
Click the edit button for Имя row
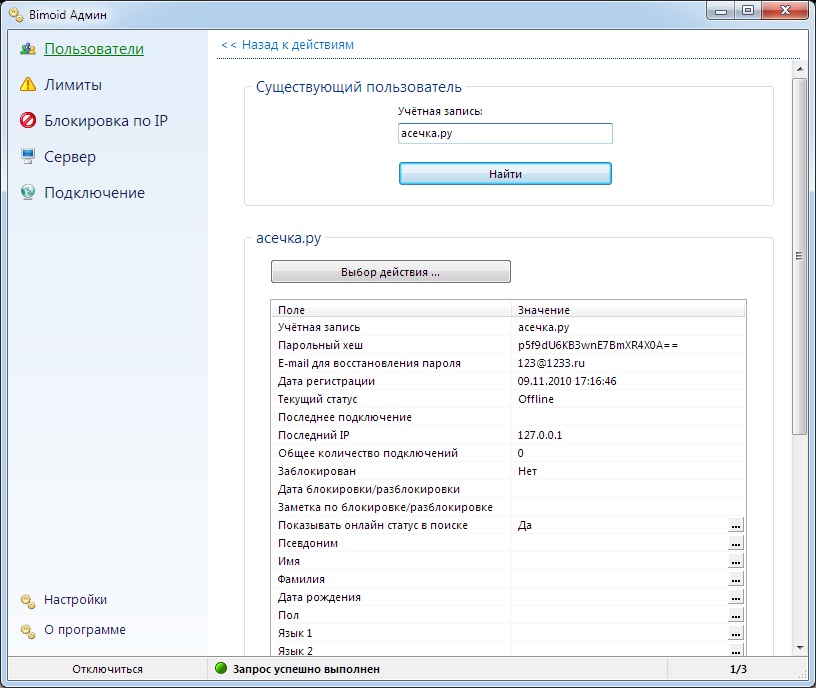pos(735,561)
